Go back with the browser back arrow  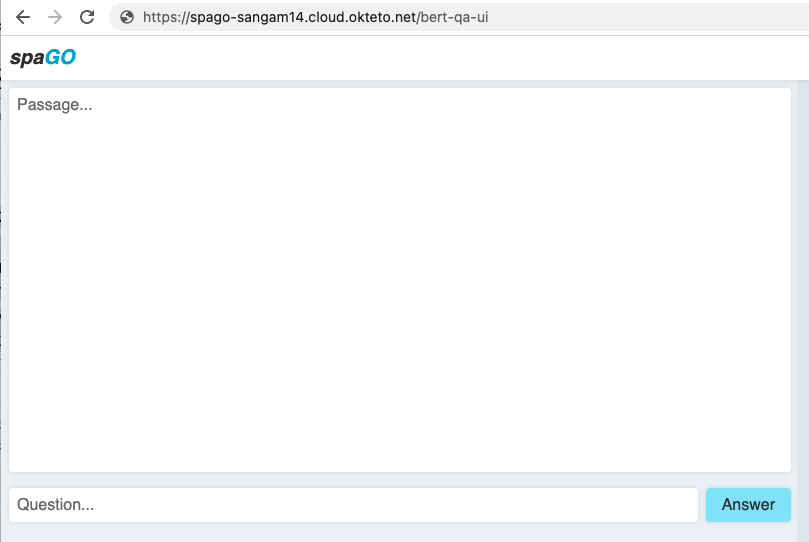pos(23,17)
